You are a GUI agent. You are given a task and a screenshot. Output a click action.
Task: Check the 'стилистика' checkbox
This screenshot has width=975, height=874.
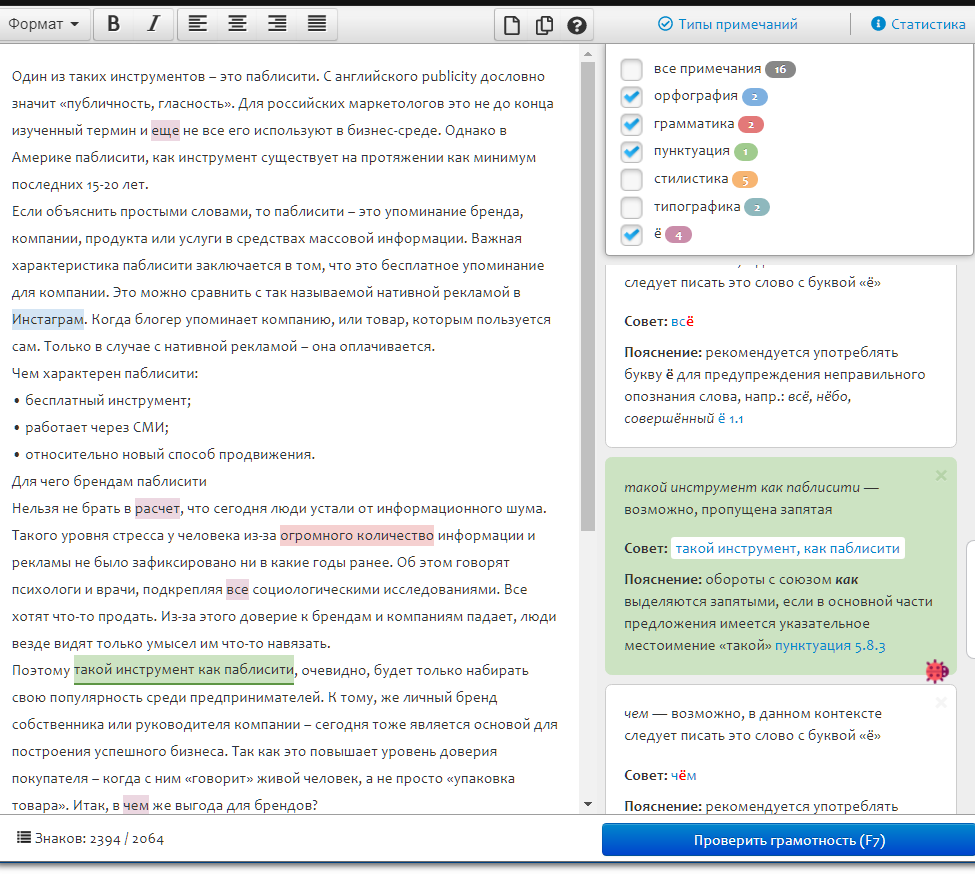coord(631,180)
